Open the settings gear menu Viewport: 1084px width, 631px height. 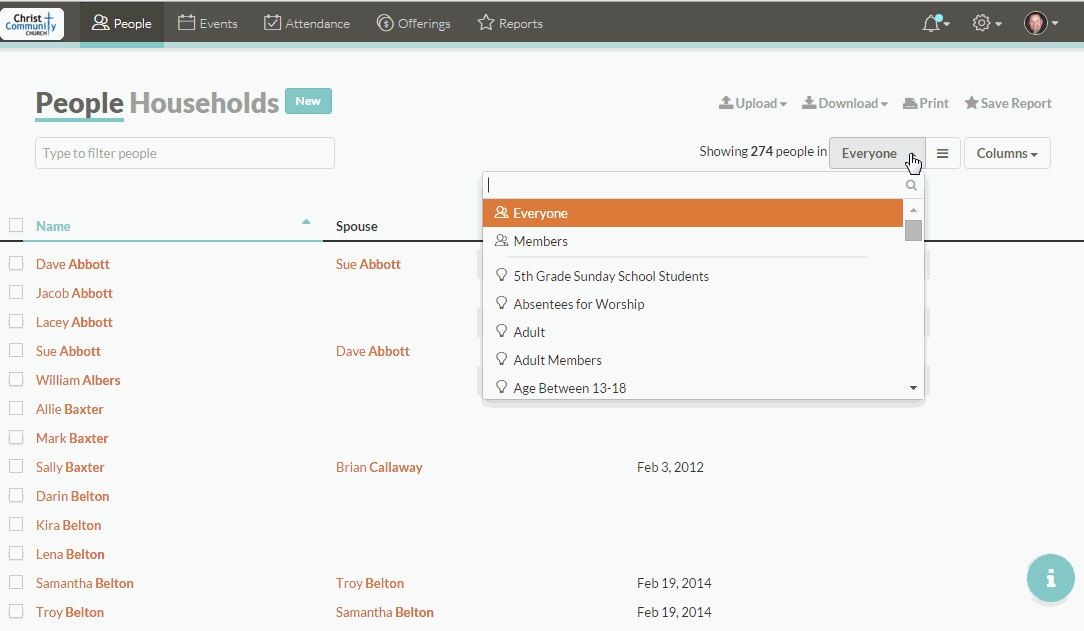(982, 23)
